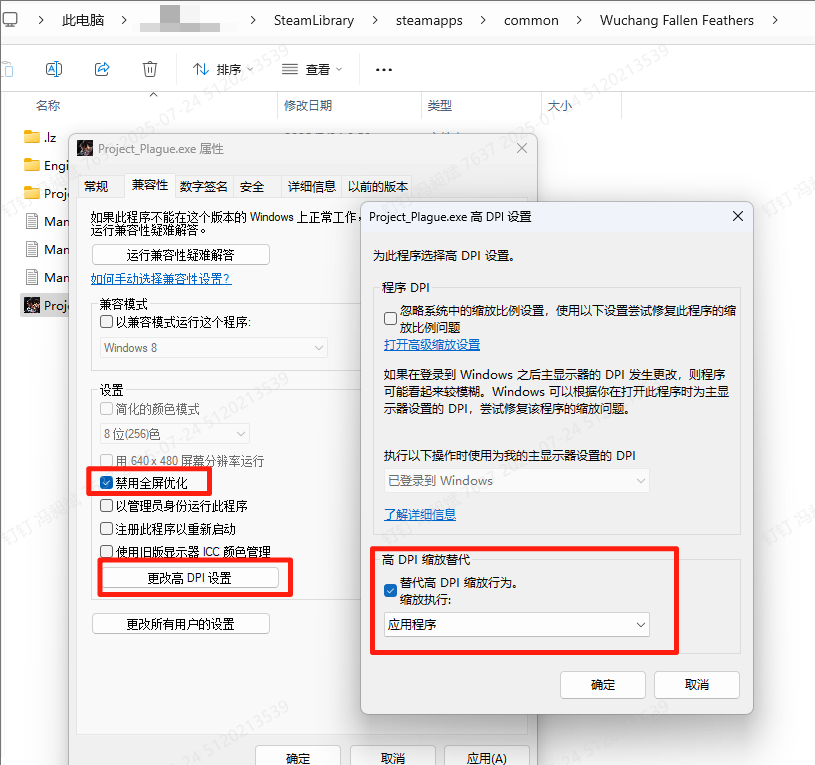The image size is (815, 765).
Task: Toggle 简化的颜色模式 checkbox
Action: click(106, 408)
